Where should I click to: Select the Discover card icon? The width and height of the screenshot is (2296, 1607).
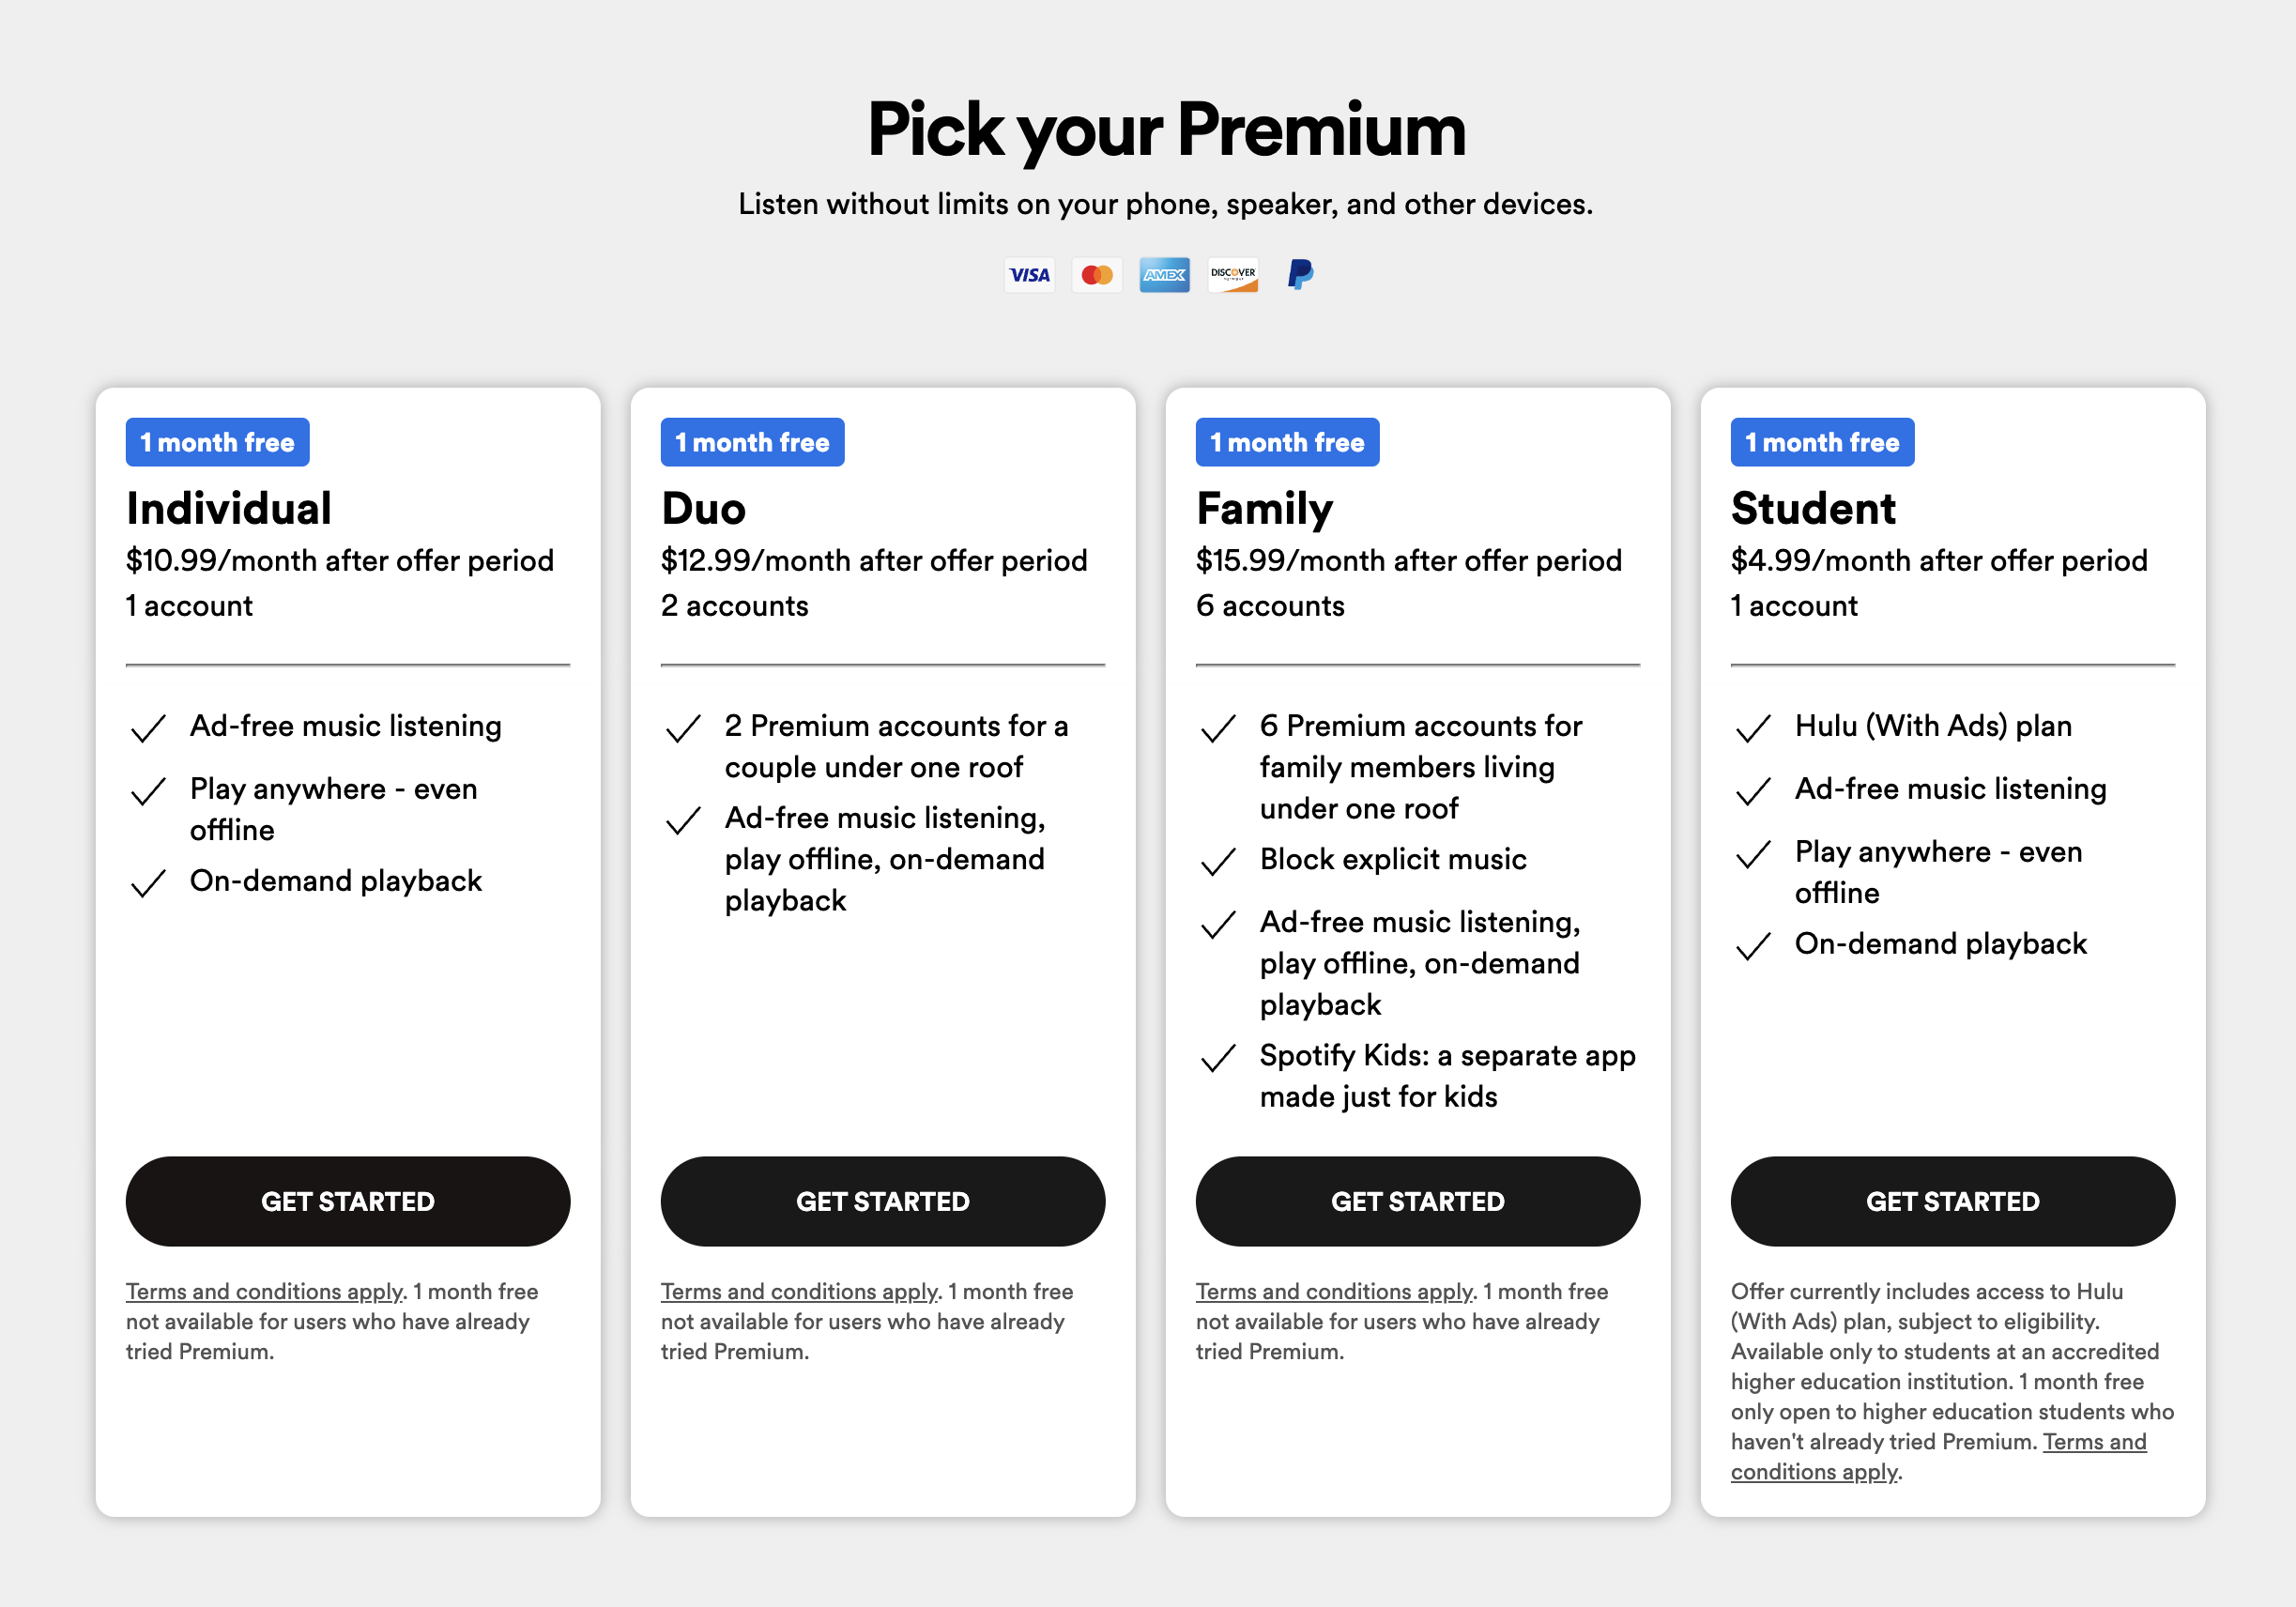(1232, 276)
